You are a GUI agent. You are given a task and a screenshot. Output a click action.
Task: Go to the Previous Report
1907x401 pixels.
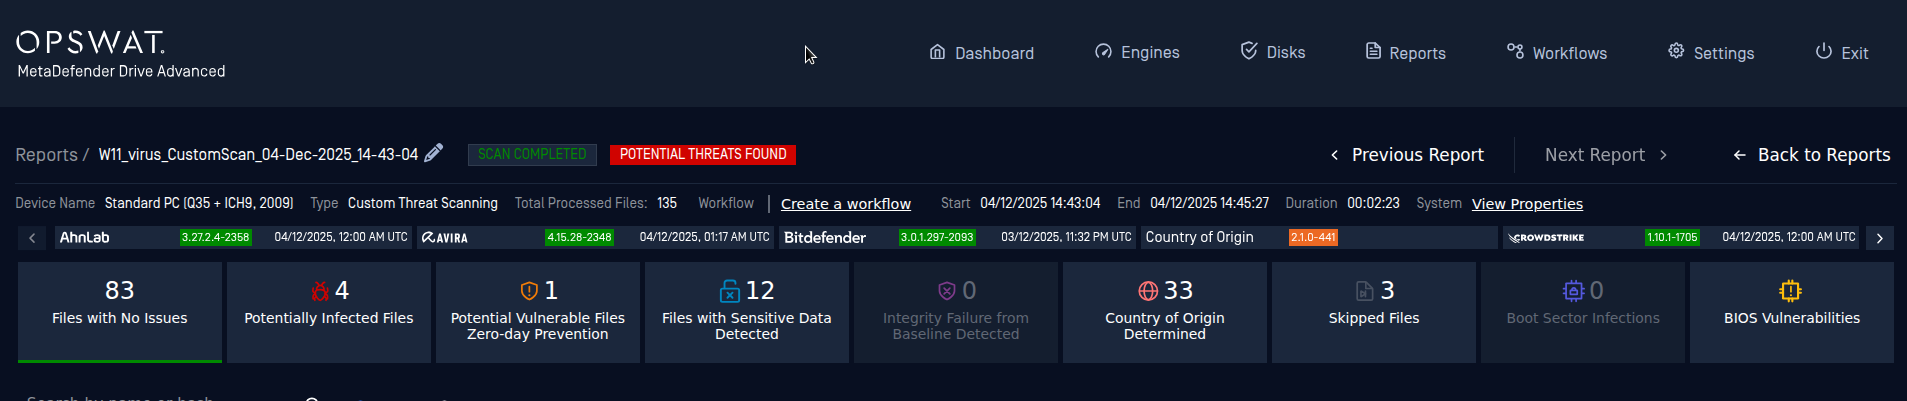(x=1406, y=155)
